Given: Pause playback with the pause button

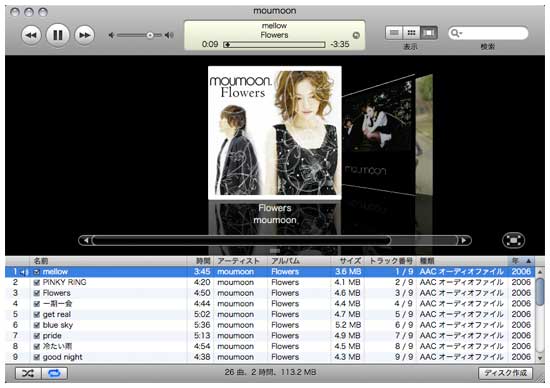Looking at the screenshot, I should click(x=58, y=35).
